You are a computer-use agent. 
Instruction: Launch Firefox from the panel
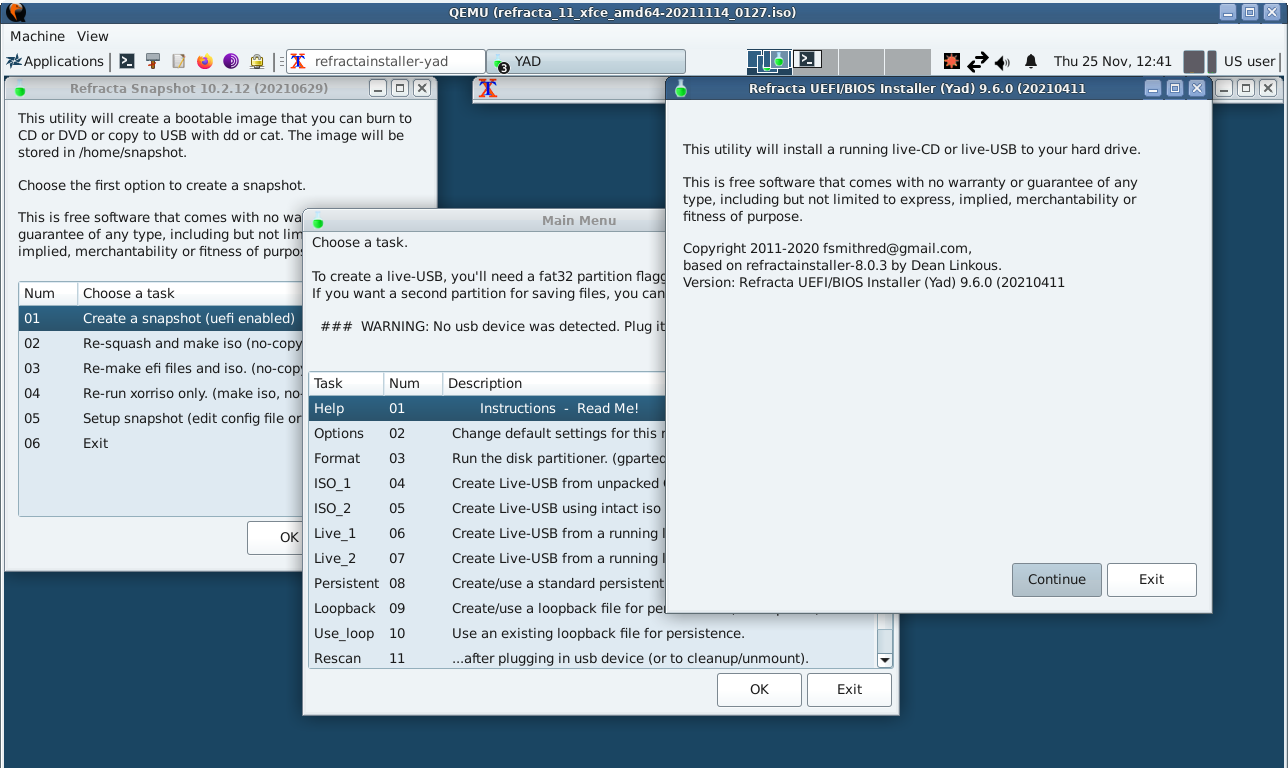205,61
